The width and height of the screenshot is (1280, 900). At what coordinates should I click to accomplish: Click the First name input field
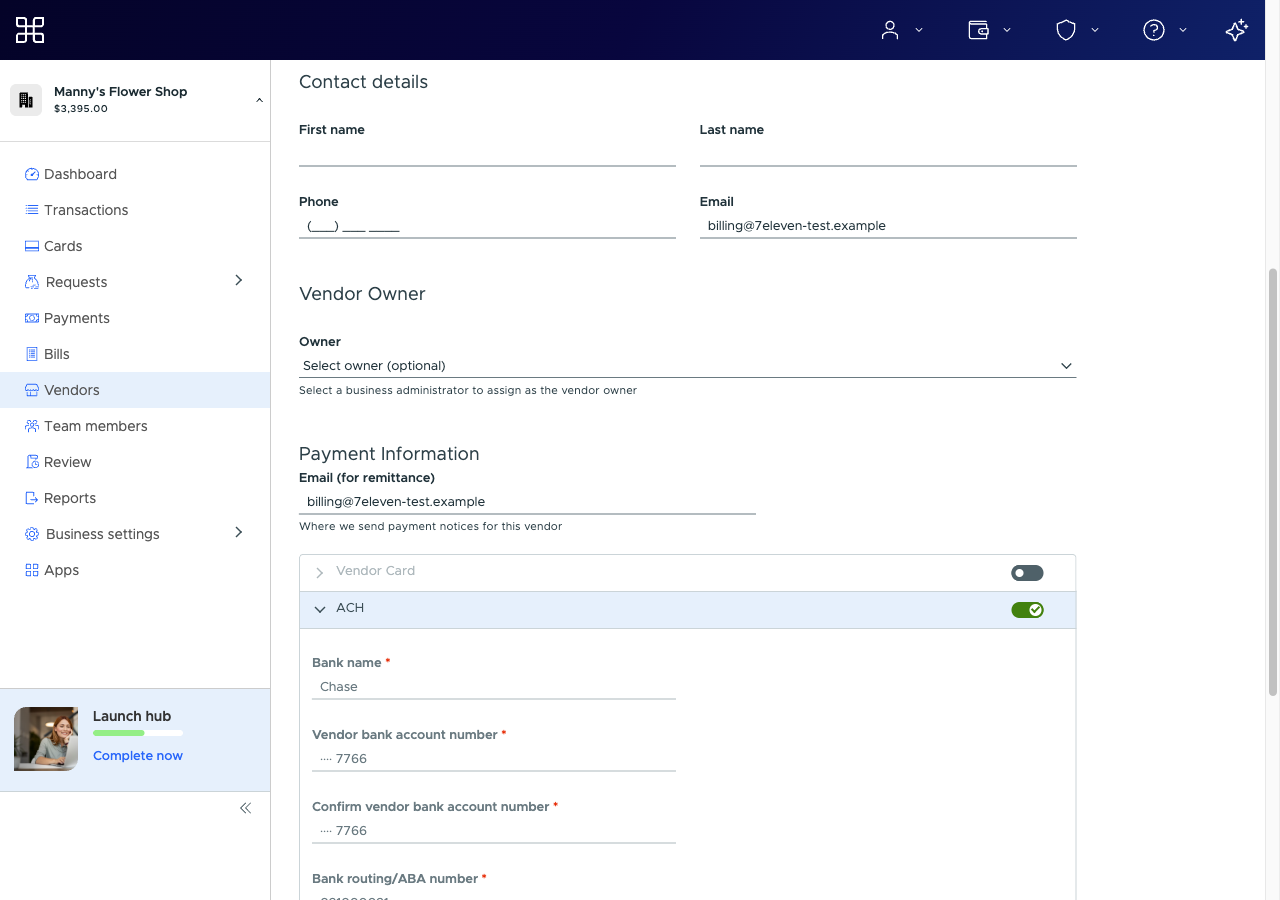click(487, 154)
